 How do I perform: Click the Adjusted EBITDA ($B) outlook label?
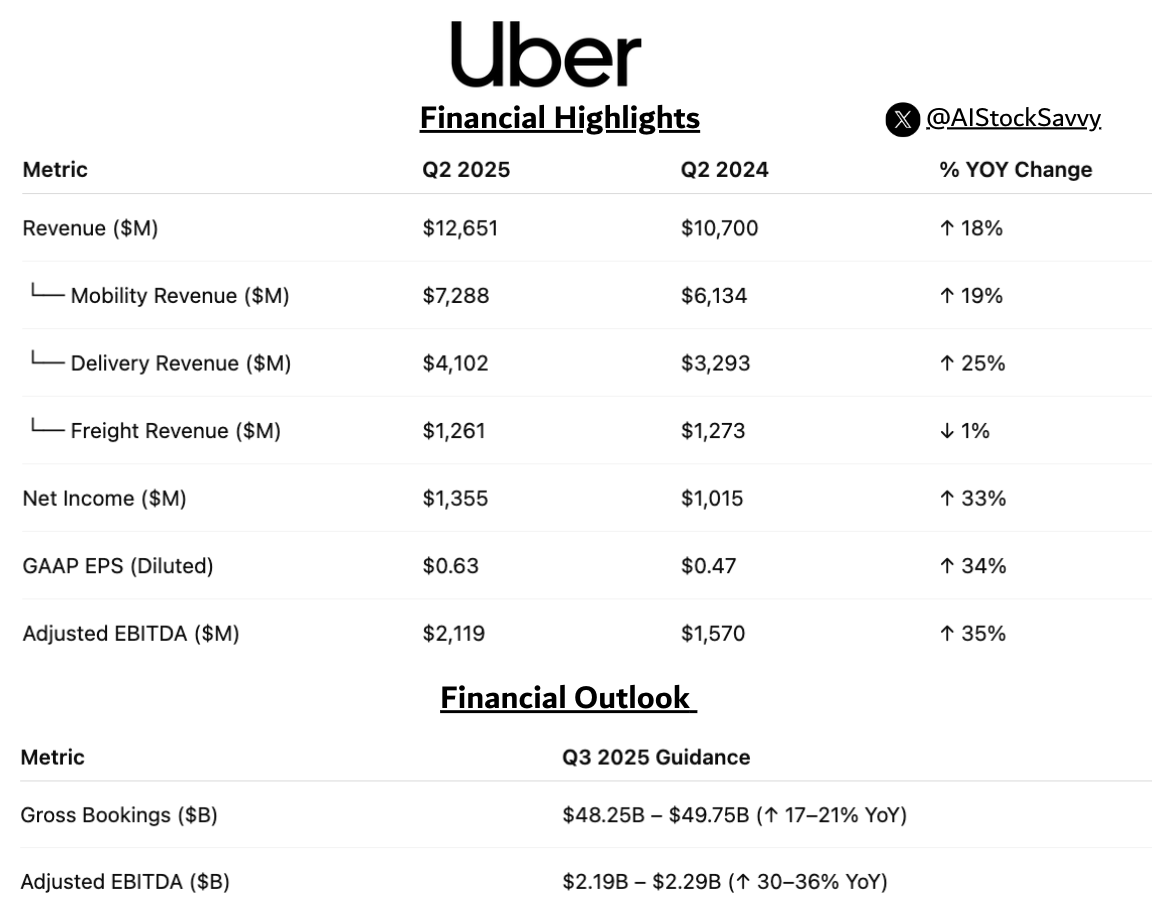(x=125, y=882)
